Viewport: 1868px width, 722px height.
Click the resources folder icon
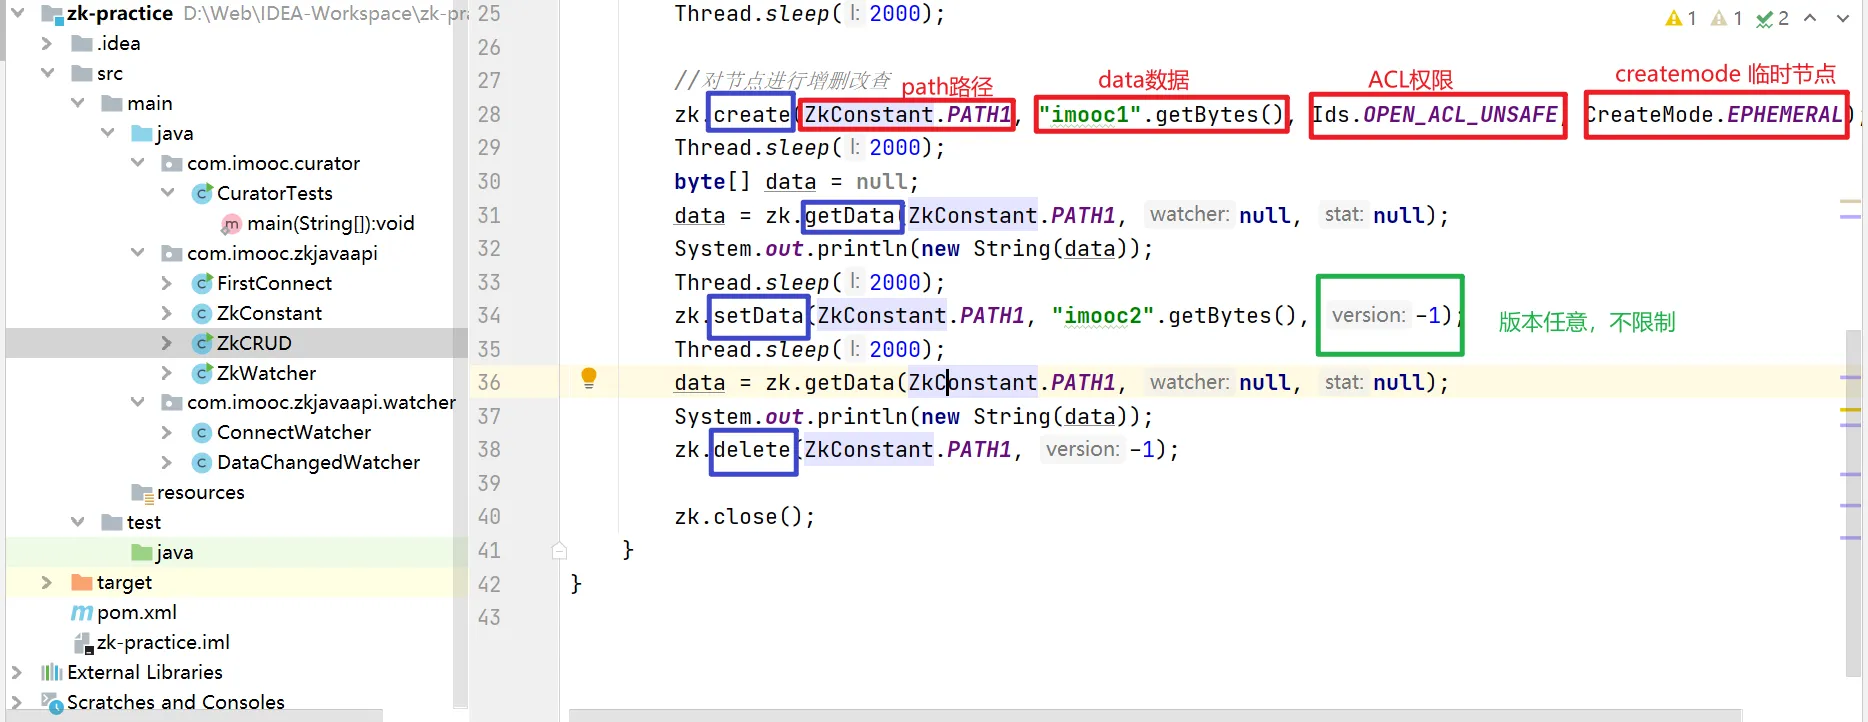tap(142, 493)
